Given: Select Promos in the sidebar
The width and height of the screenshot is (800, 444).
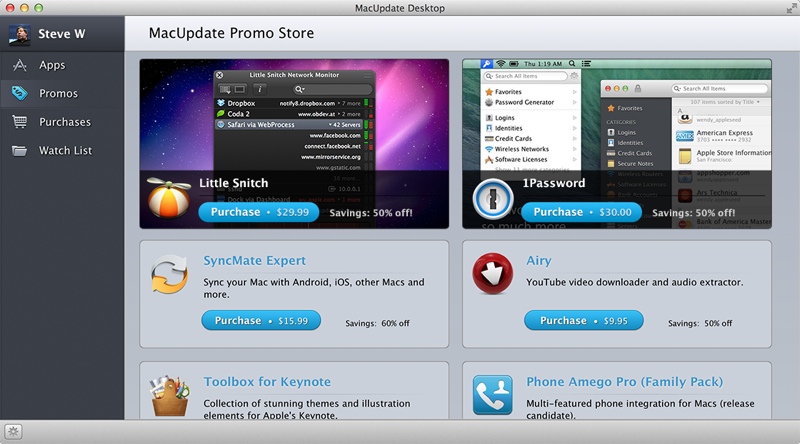Looking at the screenshot, I should click(62, 93).
